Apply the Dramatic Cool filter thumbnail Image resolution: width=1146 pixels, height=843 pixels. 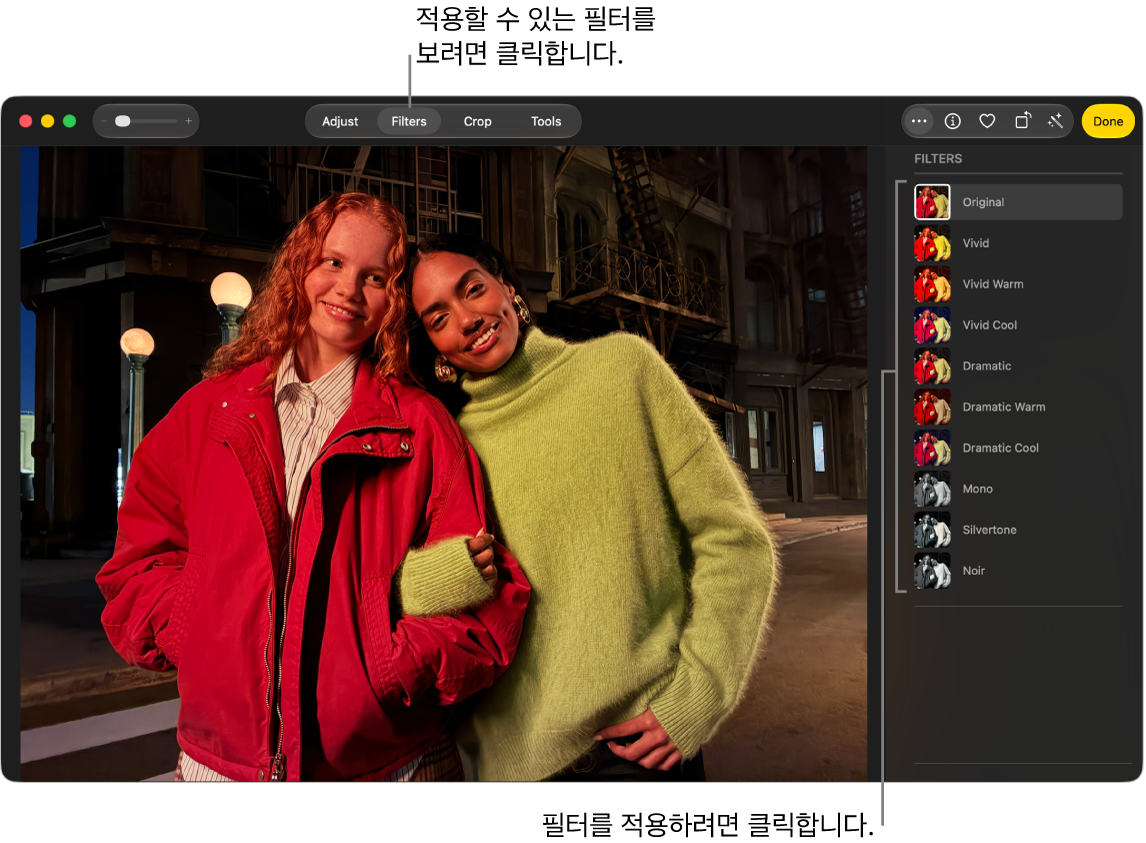pos(932,447)
